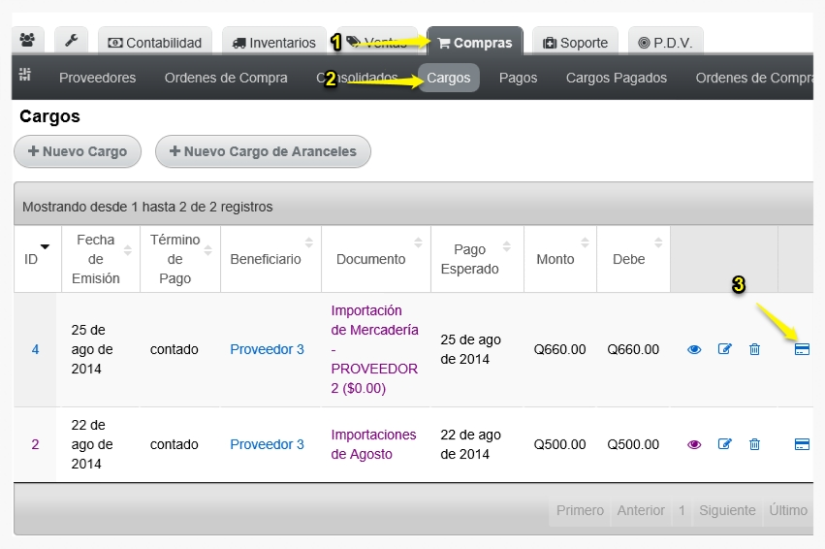The image size is (825, 549).
Task: Select the Compras tab
Action: (475, 42)
